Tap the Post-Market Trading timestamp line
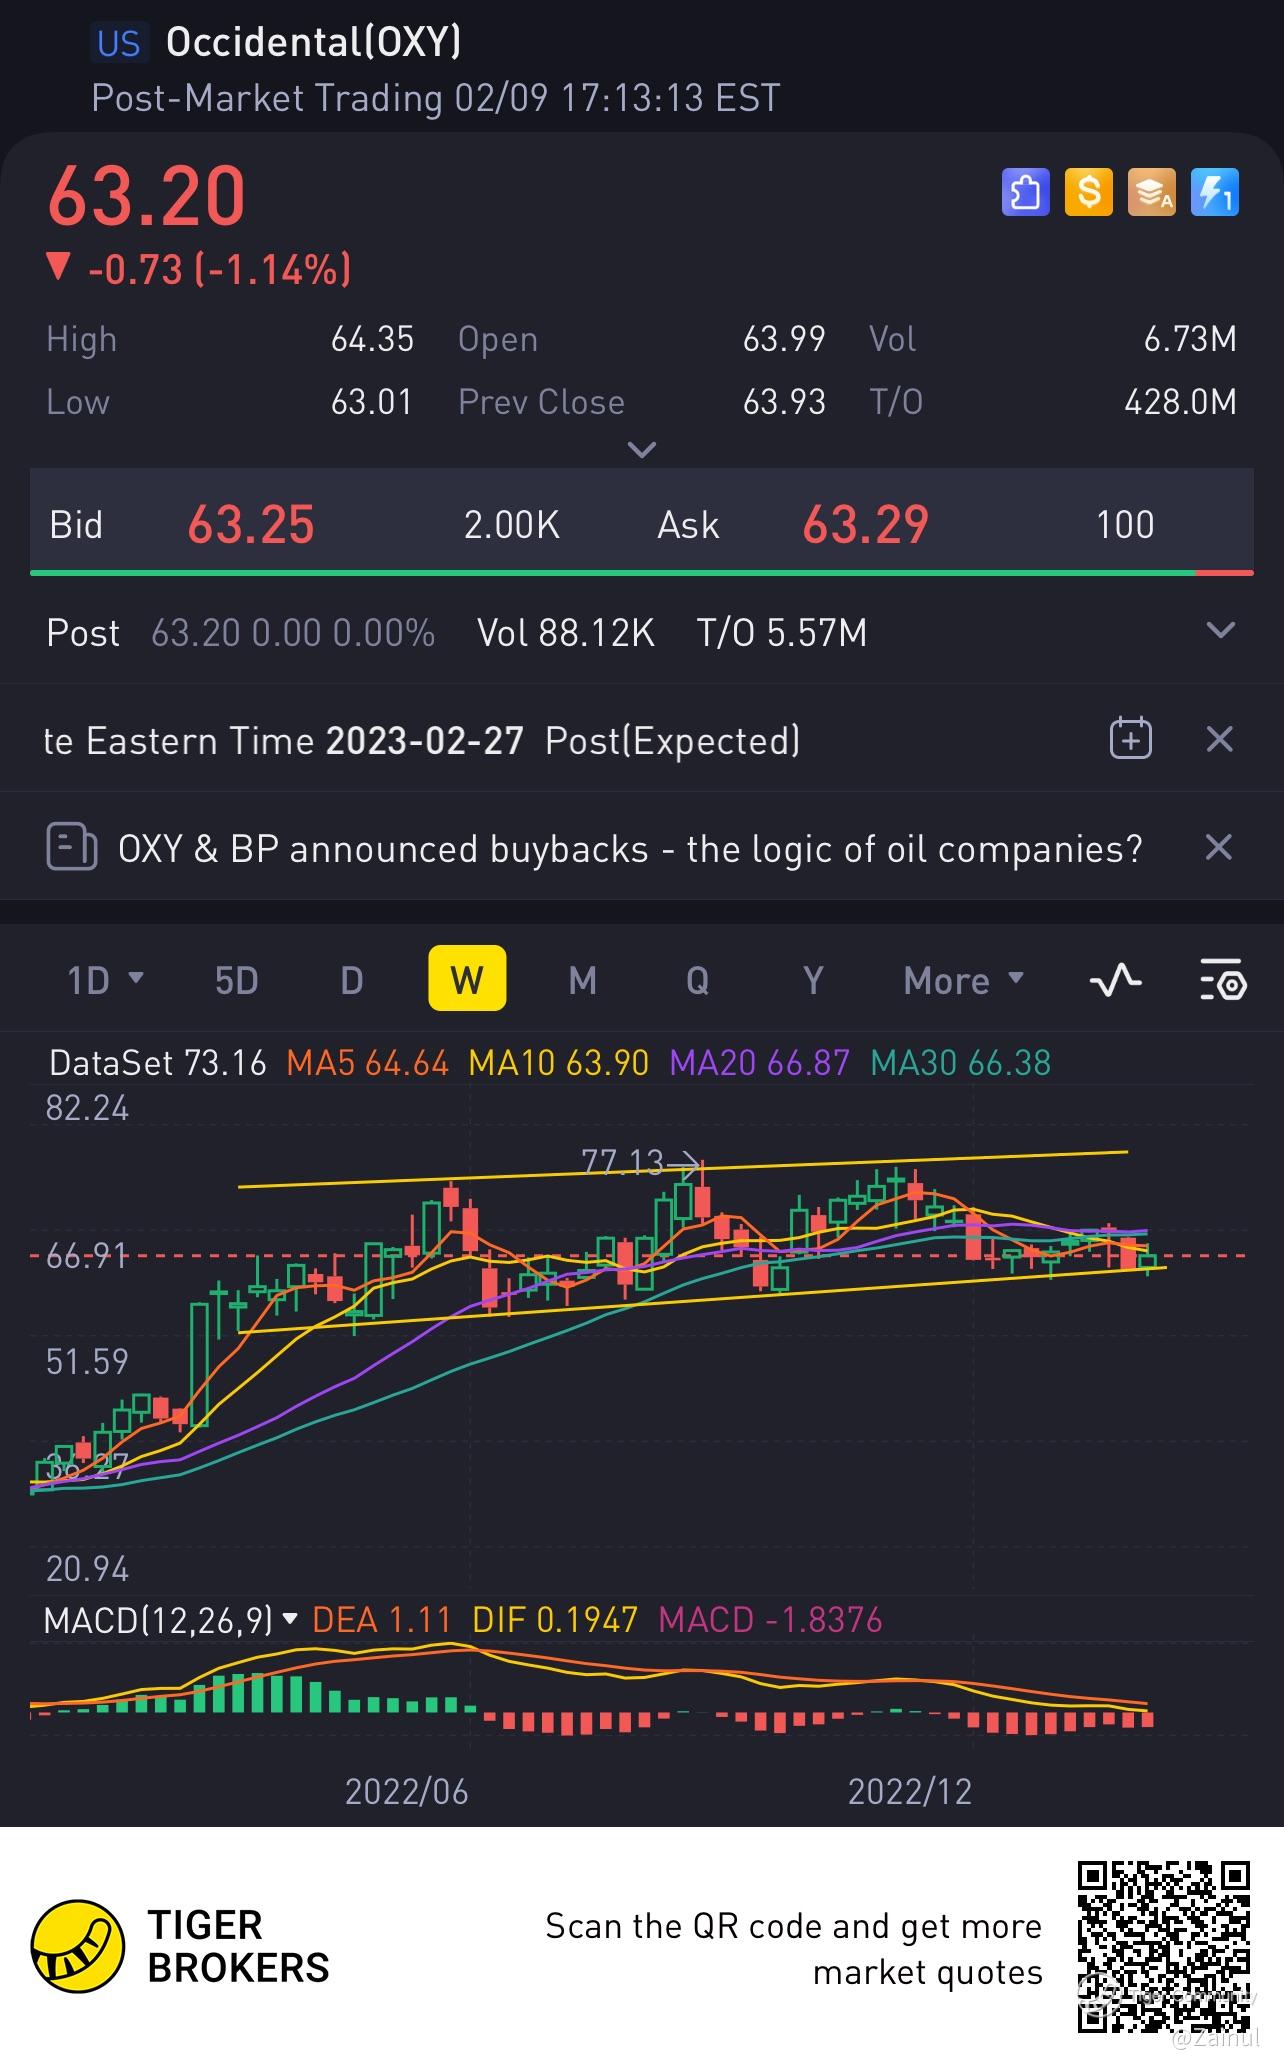 pyautogui.click(x=436, y=98)
